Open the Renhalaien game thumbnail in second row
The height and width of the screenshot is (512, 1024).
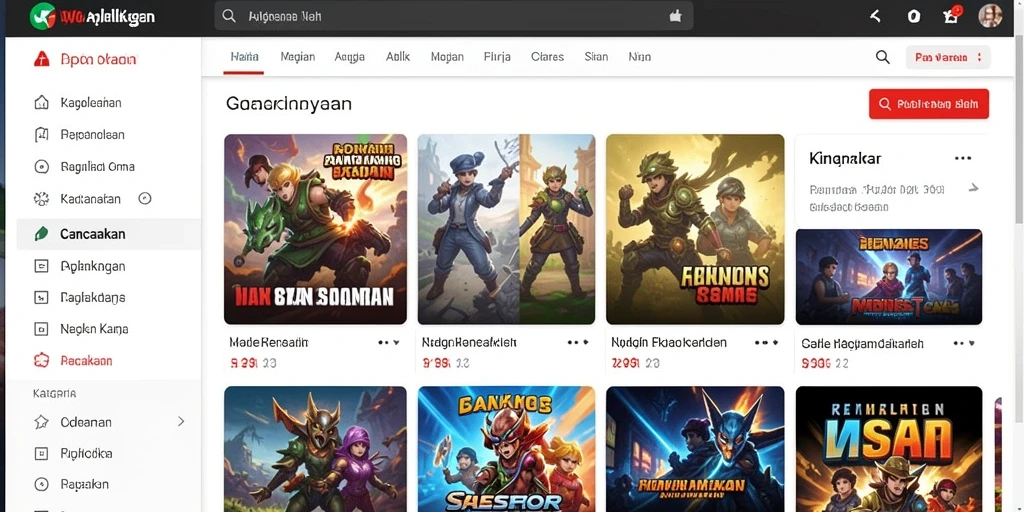[889, 449]
